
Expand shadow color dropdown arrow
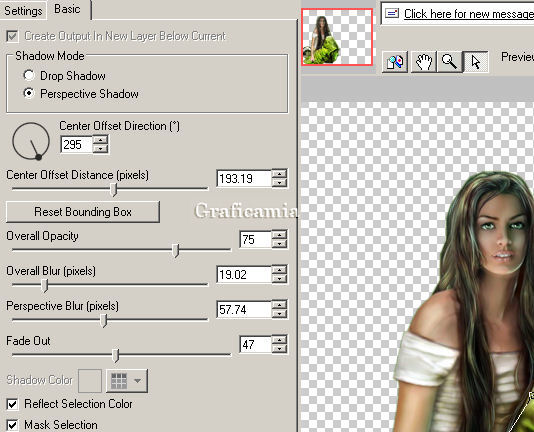click(138, 381)
